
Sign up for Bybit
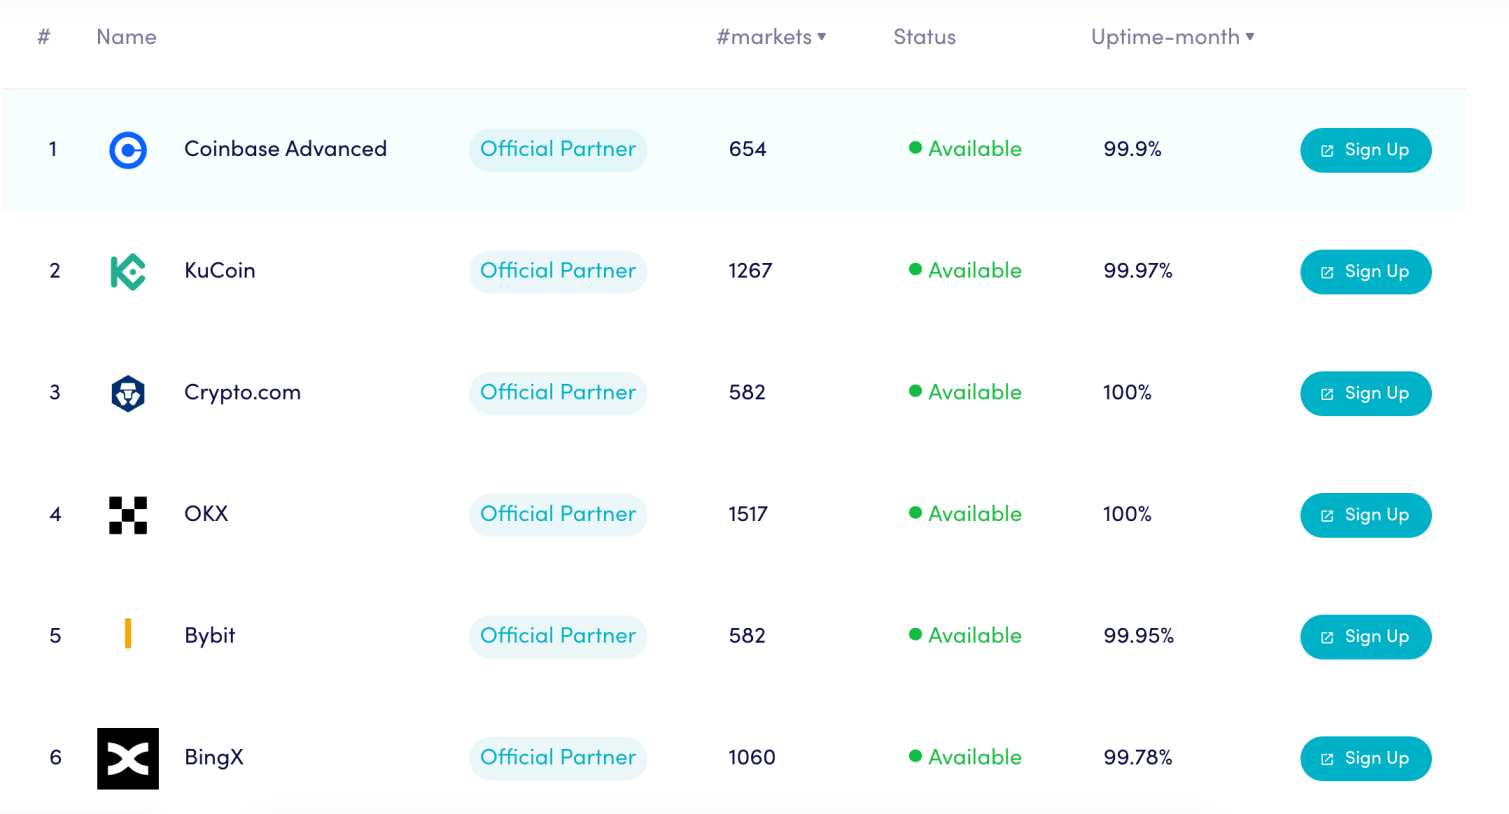(x=1366, y=637)
